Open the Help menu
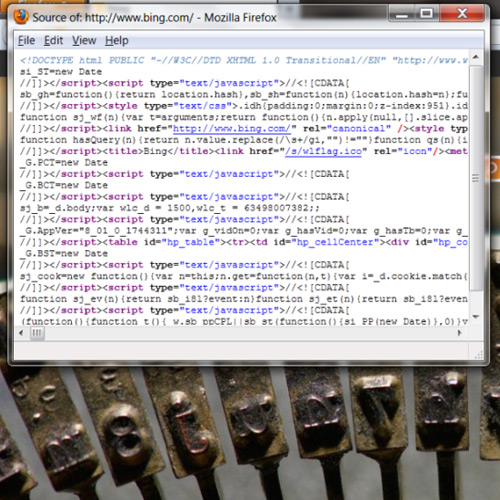This screenshot has height=500, width=500. pos(117,41)
